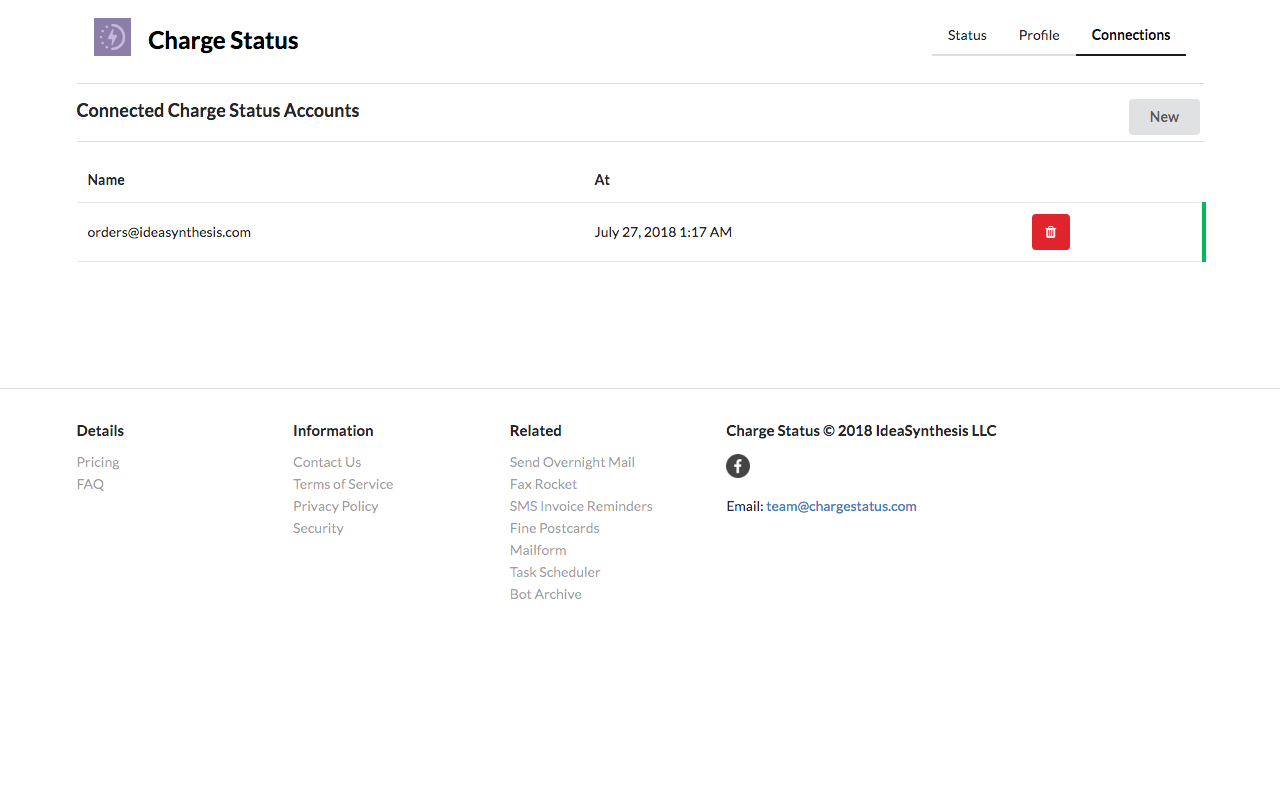The height and width of the screenshot is (800, 1280).
Task: Click the Connected Charge Status Accounts heading
Action: (218, 111)
